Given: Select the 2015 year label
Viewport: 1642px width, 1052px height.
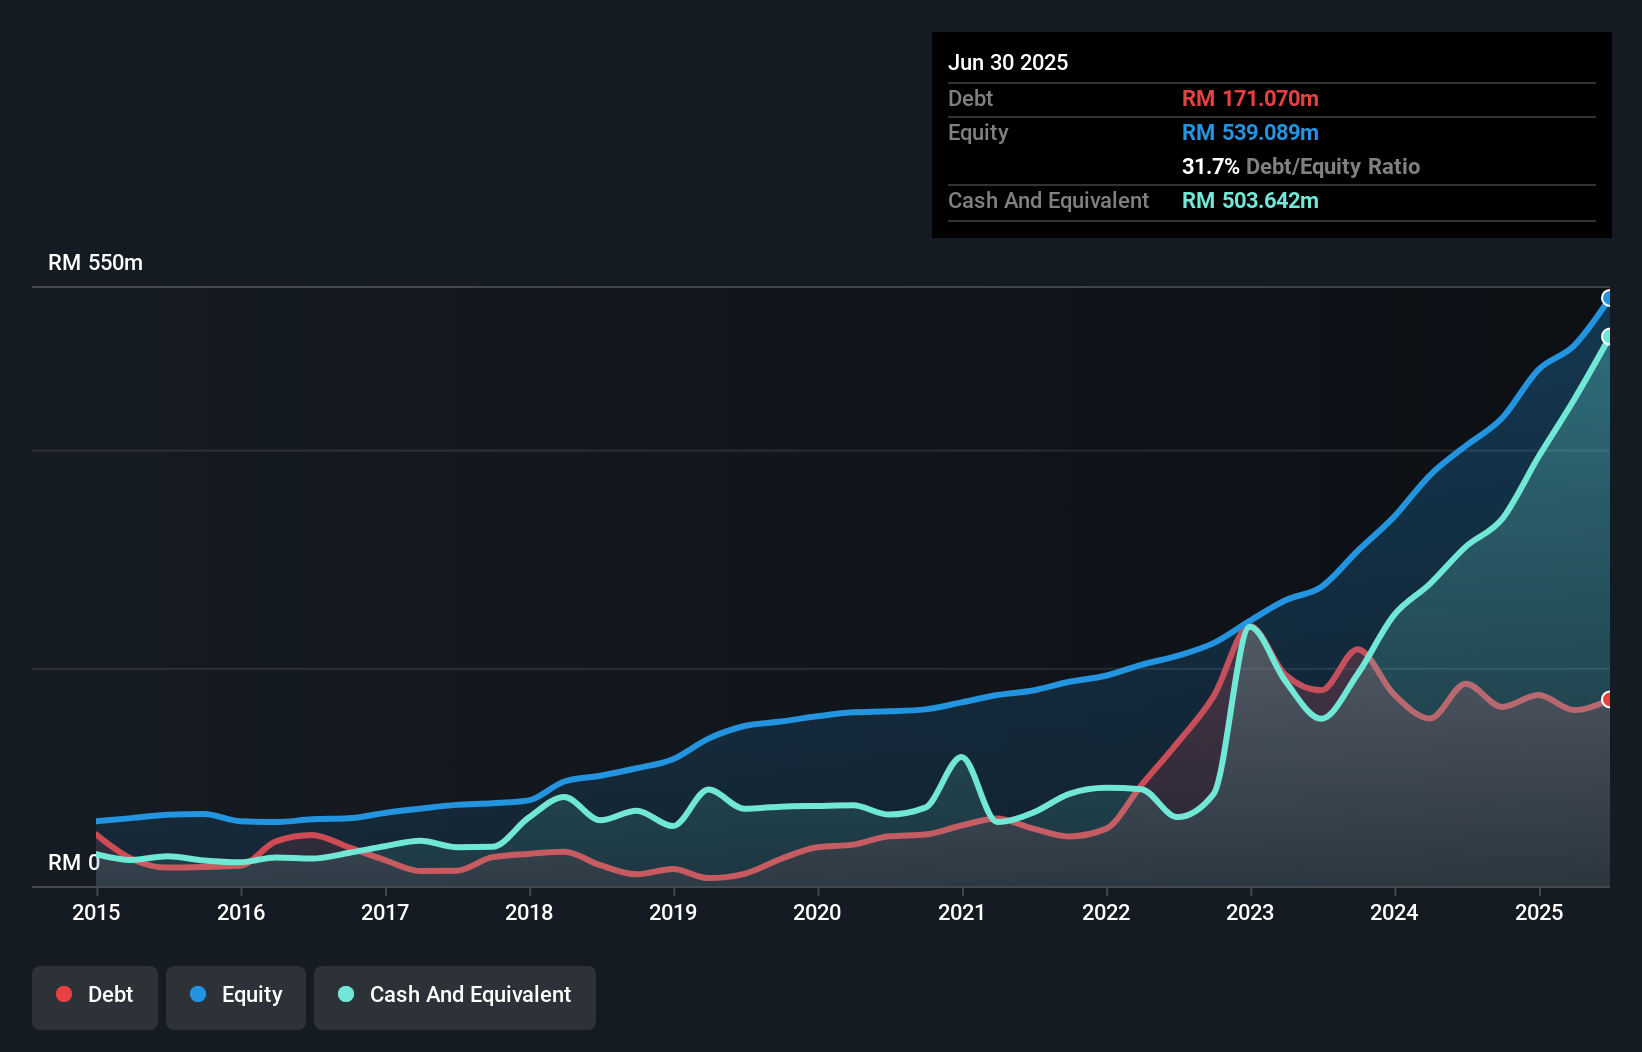Looking at the screenshot, I should coord(95,912).
